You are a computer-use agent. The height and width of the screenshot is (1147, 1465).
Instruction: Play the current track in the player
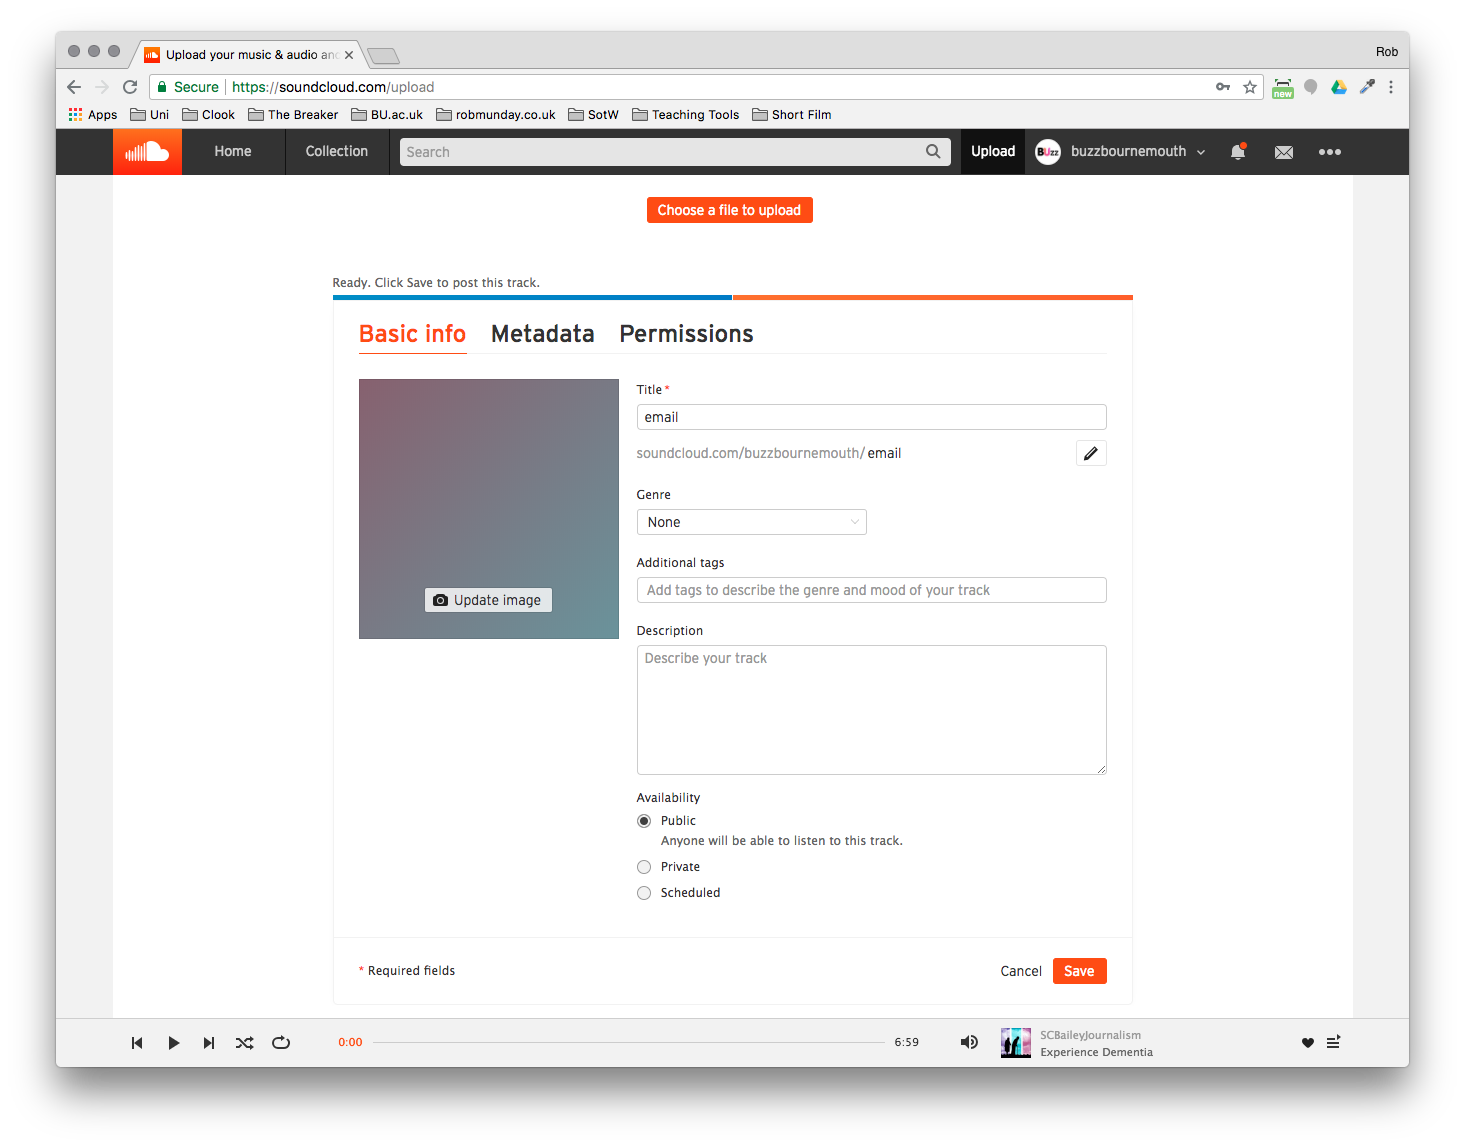click(x=173, y=1043)
